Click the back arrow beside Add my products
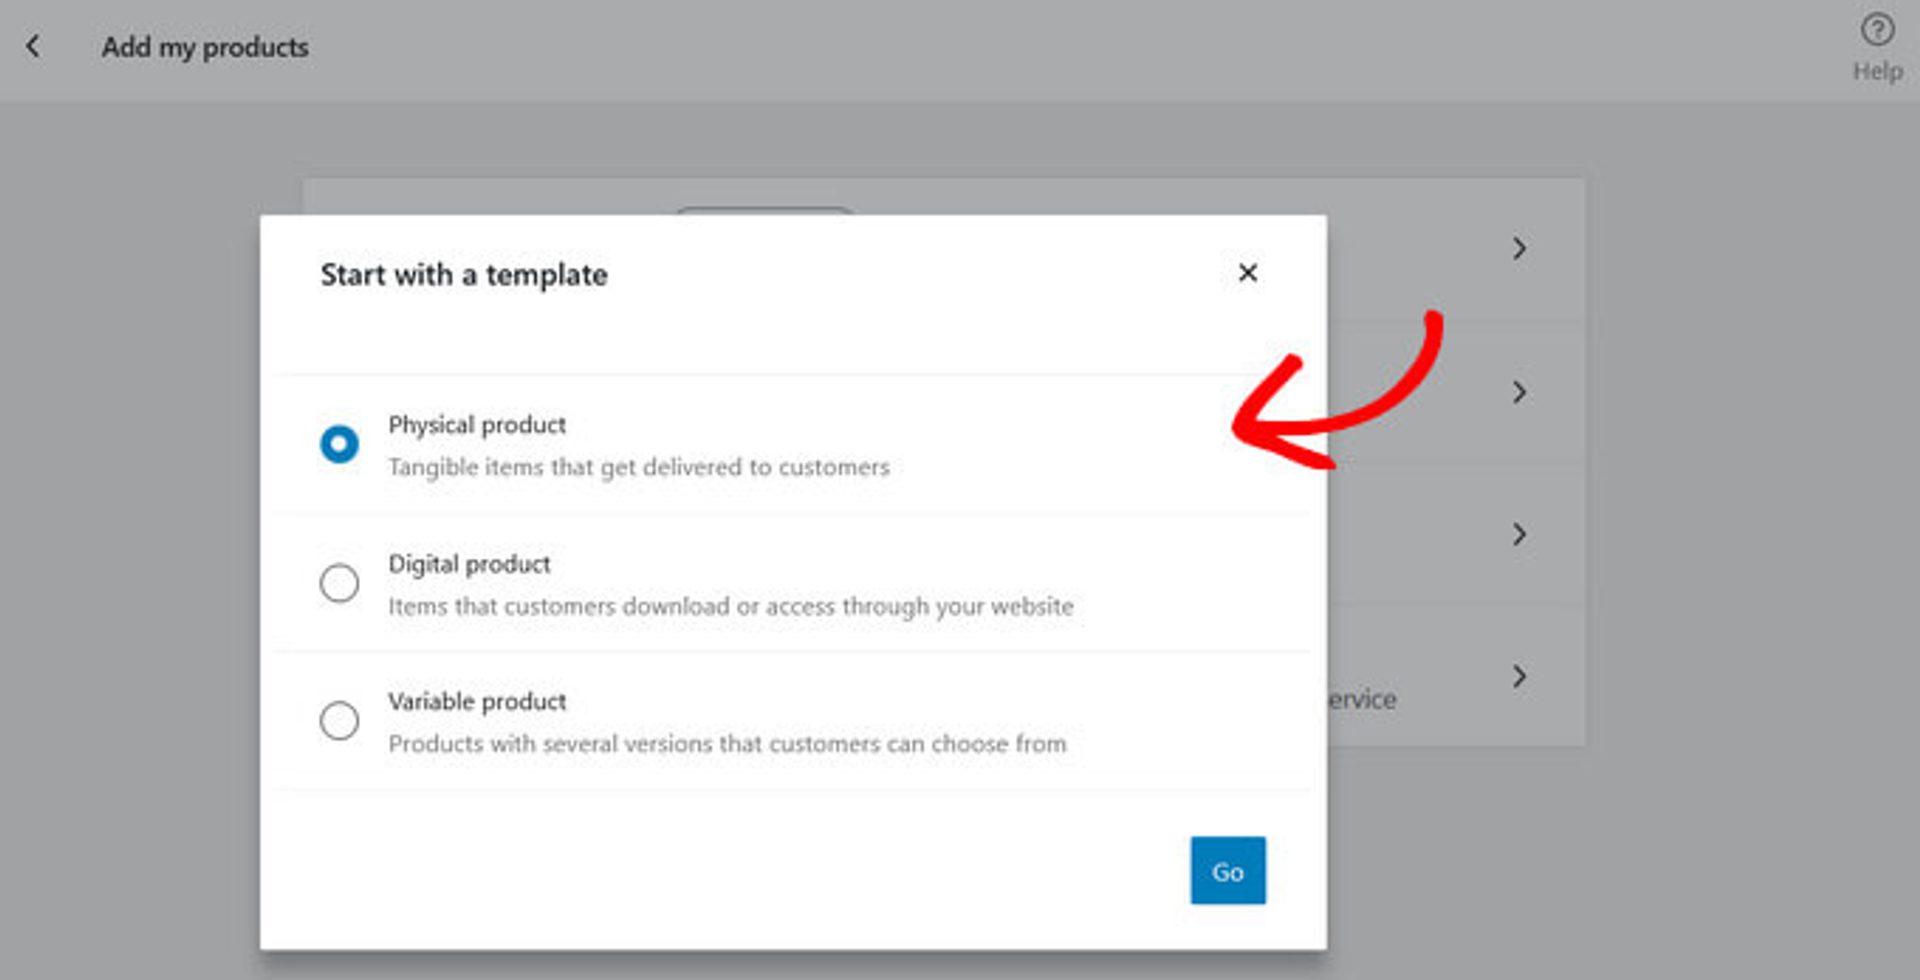 tap(34, 46)
